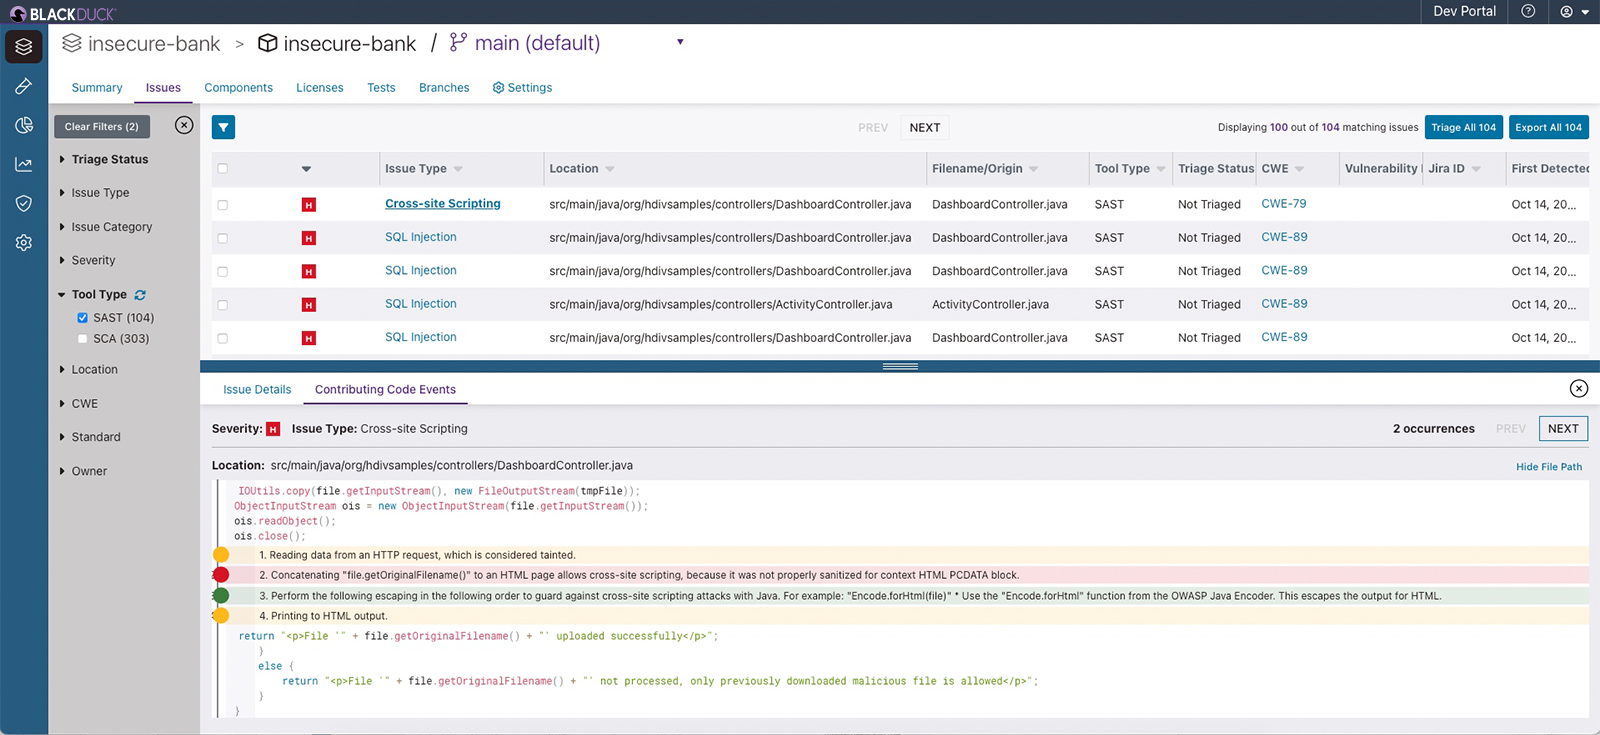Screen dimensions: 1600x735
Task: Expand the Triage Status filter section
Action: [x=109, y=160]
